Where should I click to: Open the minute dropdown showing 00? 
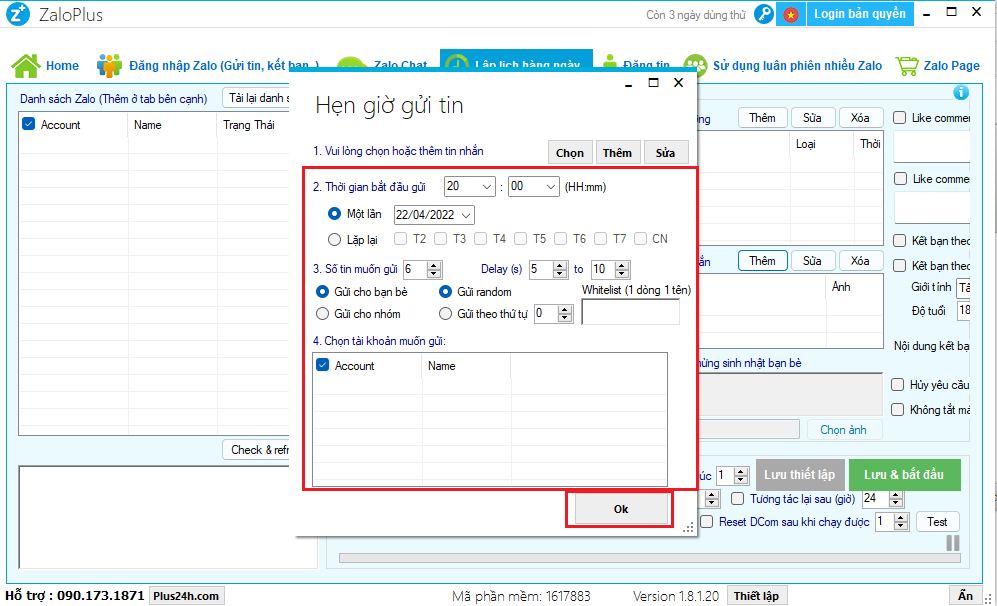[x=533, y=186]
